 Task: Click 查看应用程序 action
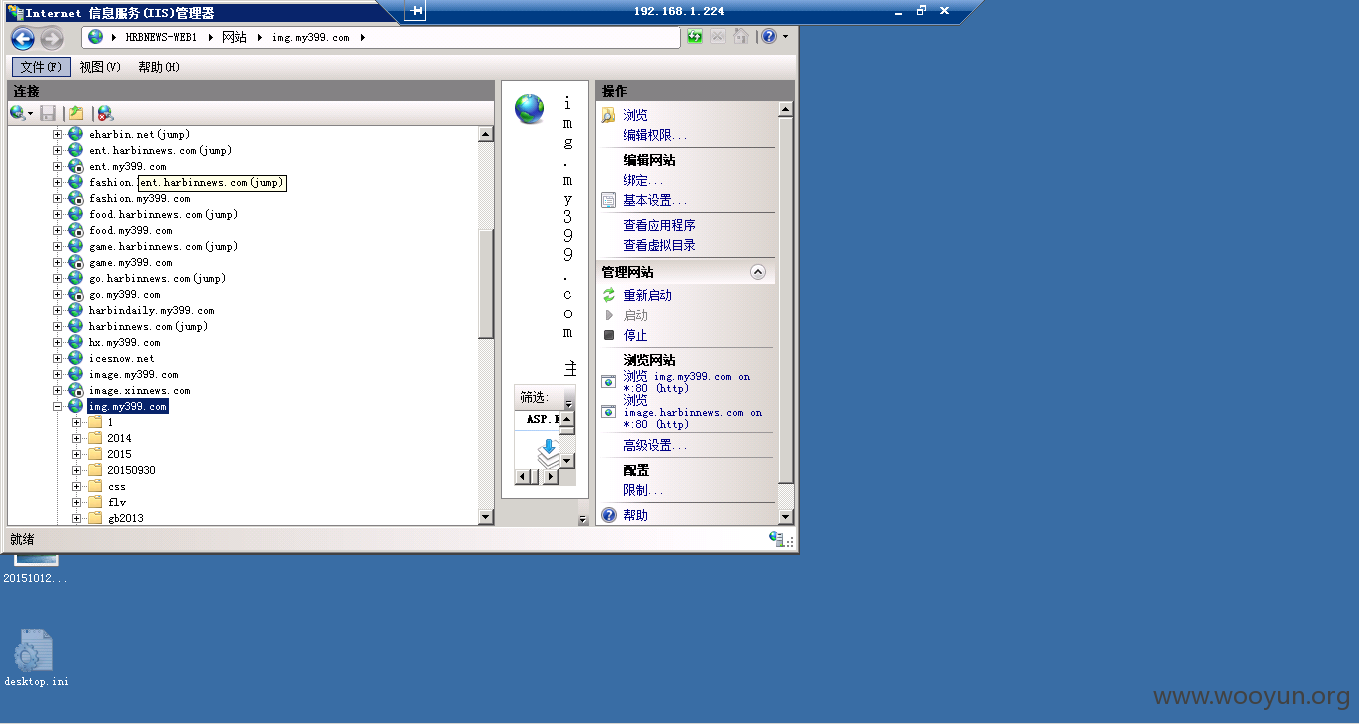[659, 225]
